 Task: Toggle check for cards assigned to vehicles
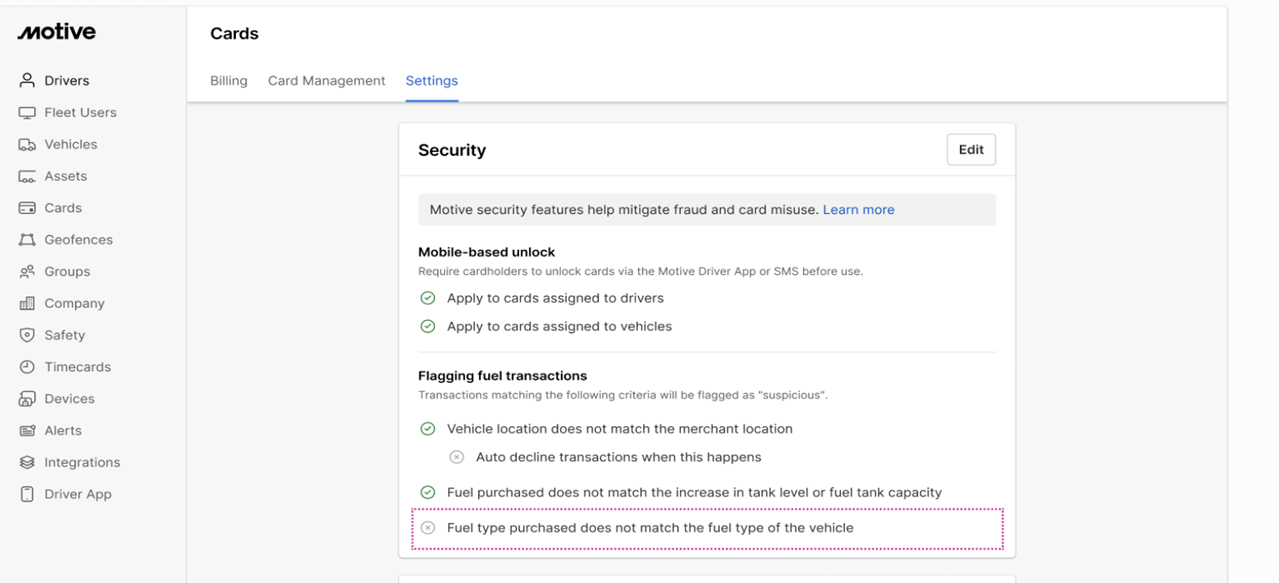click(x=428, y=326)
